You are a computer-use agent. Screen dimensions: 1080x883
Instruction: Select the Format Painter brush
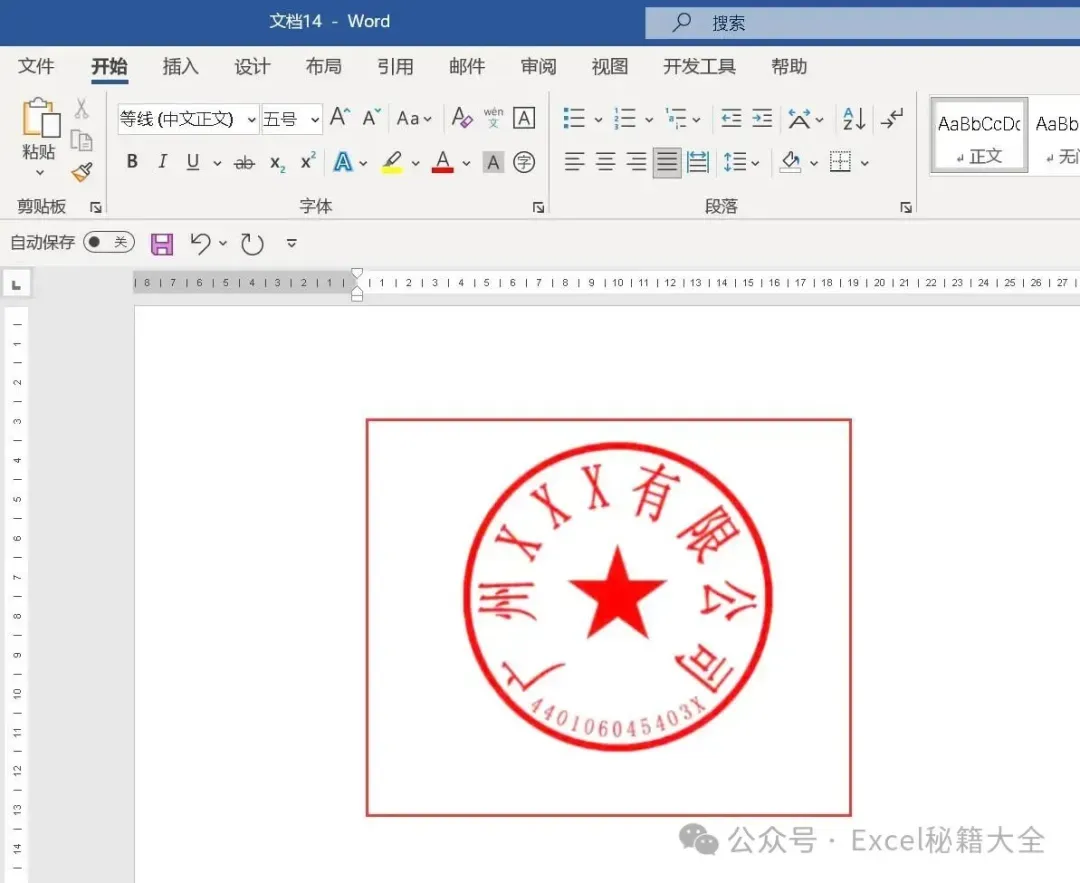click(x=82, y=172)
